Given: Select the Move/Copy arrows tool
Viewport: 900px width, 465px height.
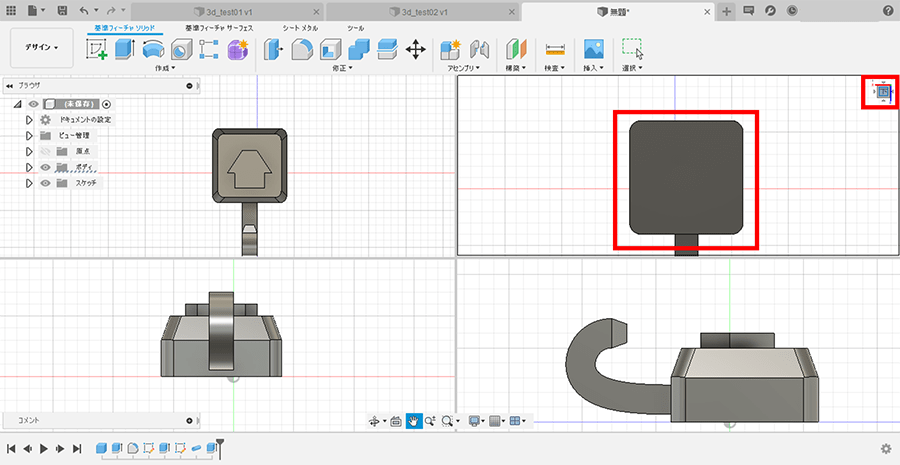Looking at the screenshot, I should click(x=416, y=49).
